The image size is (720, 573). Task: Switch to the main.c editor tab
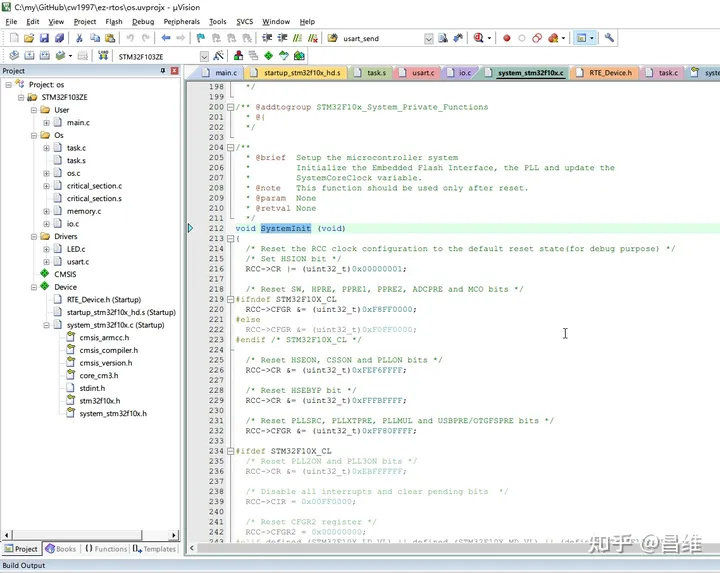pyautogui.click(x=220, y=73)
